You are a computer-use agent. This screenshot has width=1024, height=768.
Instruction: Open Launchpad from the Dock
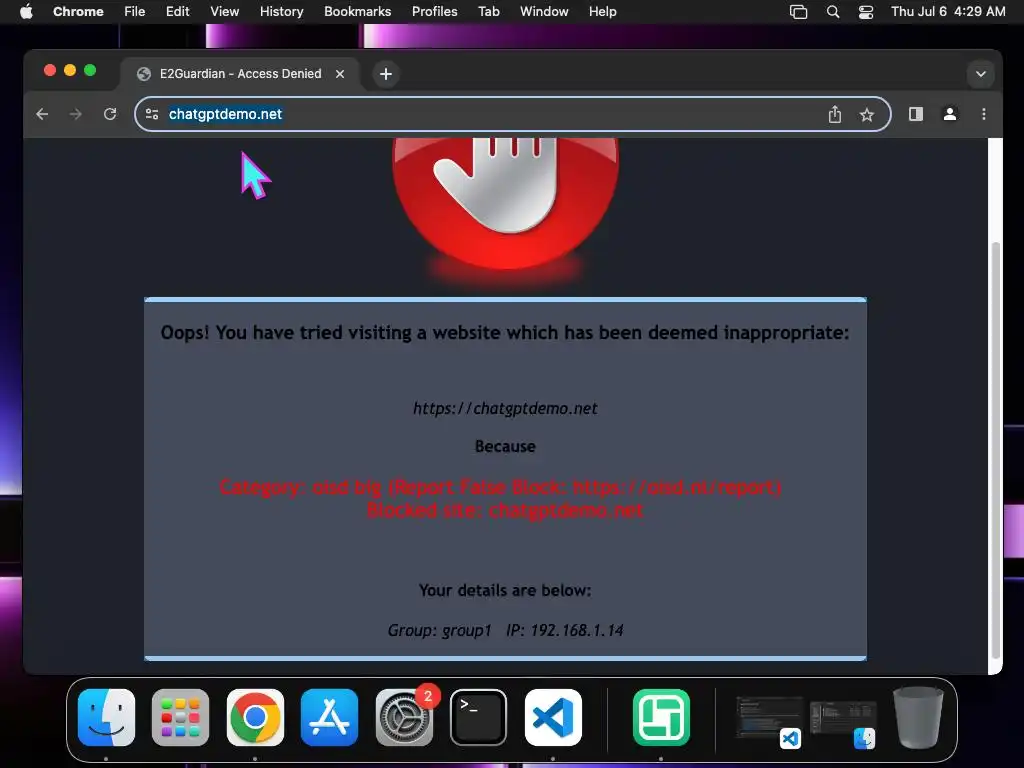180,717
